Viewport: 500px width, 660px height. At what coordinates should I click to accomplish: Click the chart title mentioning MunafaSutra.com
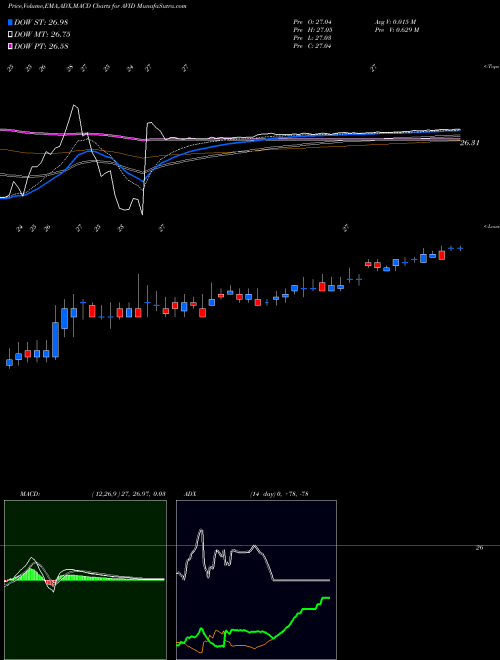[98, 7]
